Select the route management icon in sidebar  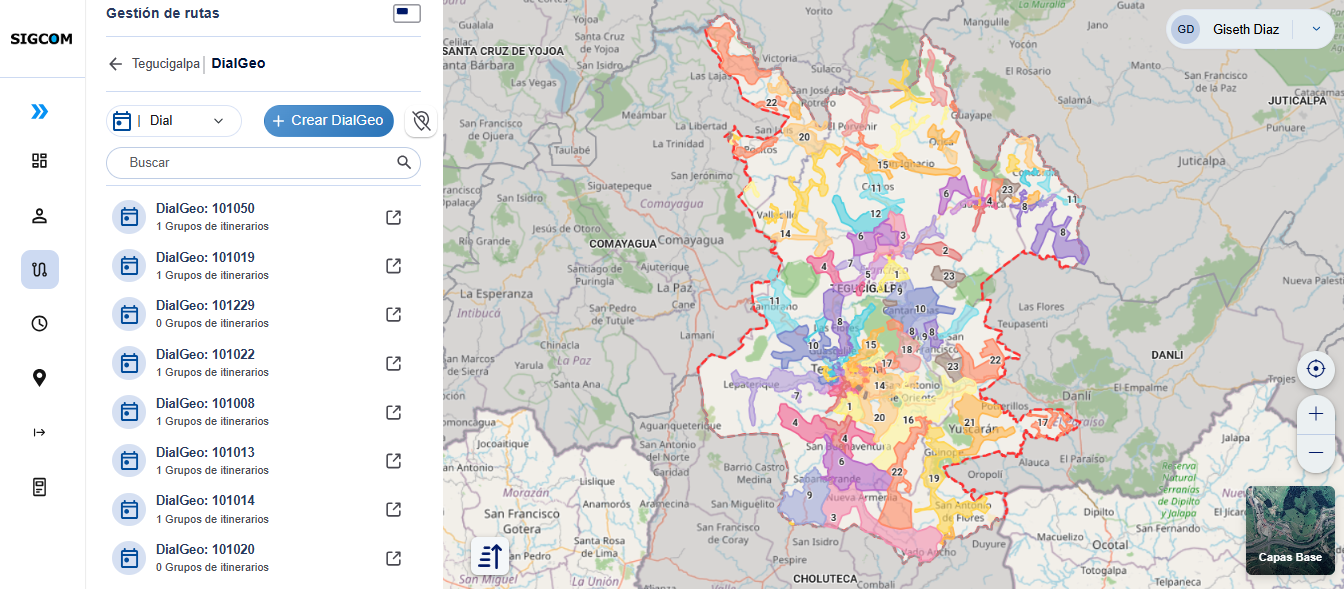[x=40, y=269]
